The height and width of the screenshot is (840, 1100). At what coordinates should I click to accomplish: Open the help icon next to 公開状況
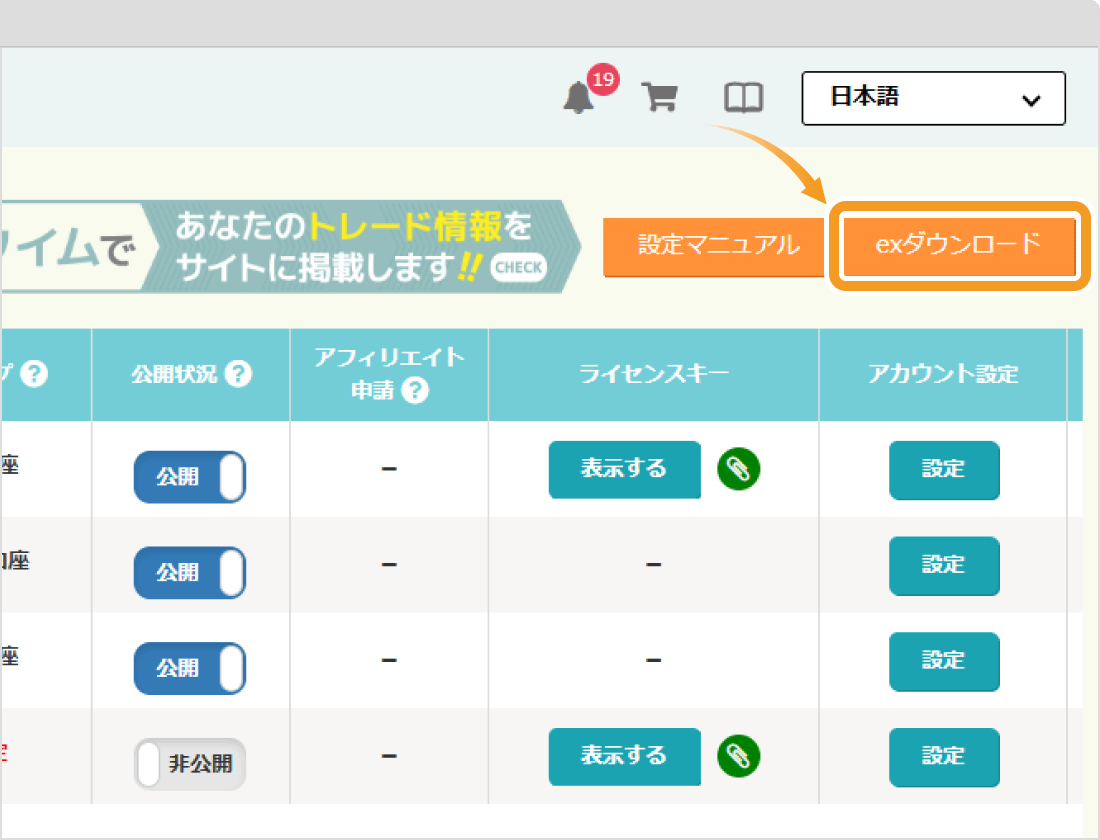[x=240, y=374]
